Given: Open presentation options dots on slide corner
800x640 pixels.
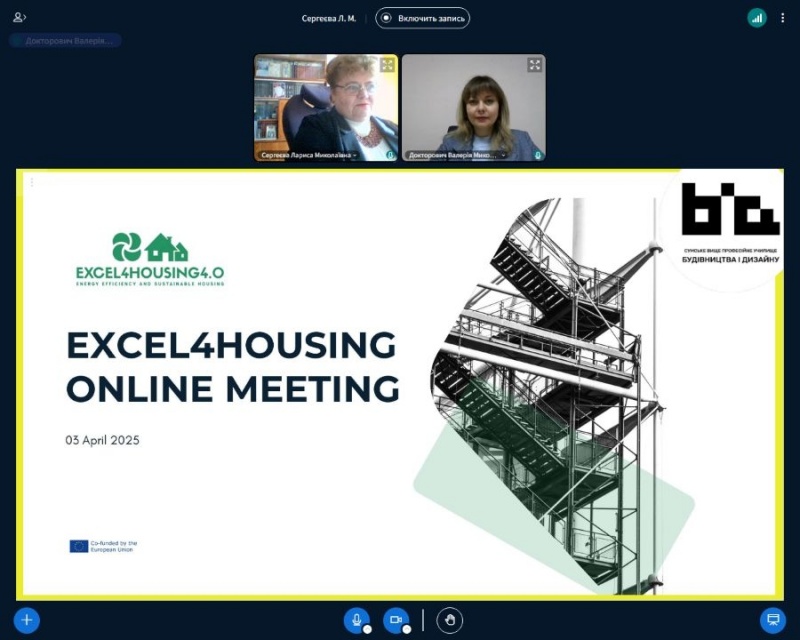Looking at the screenshot, I should click(x=31, y=182).
